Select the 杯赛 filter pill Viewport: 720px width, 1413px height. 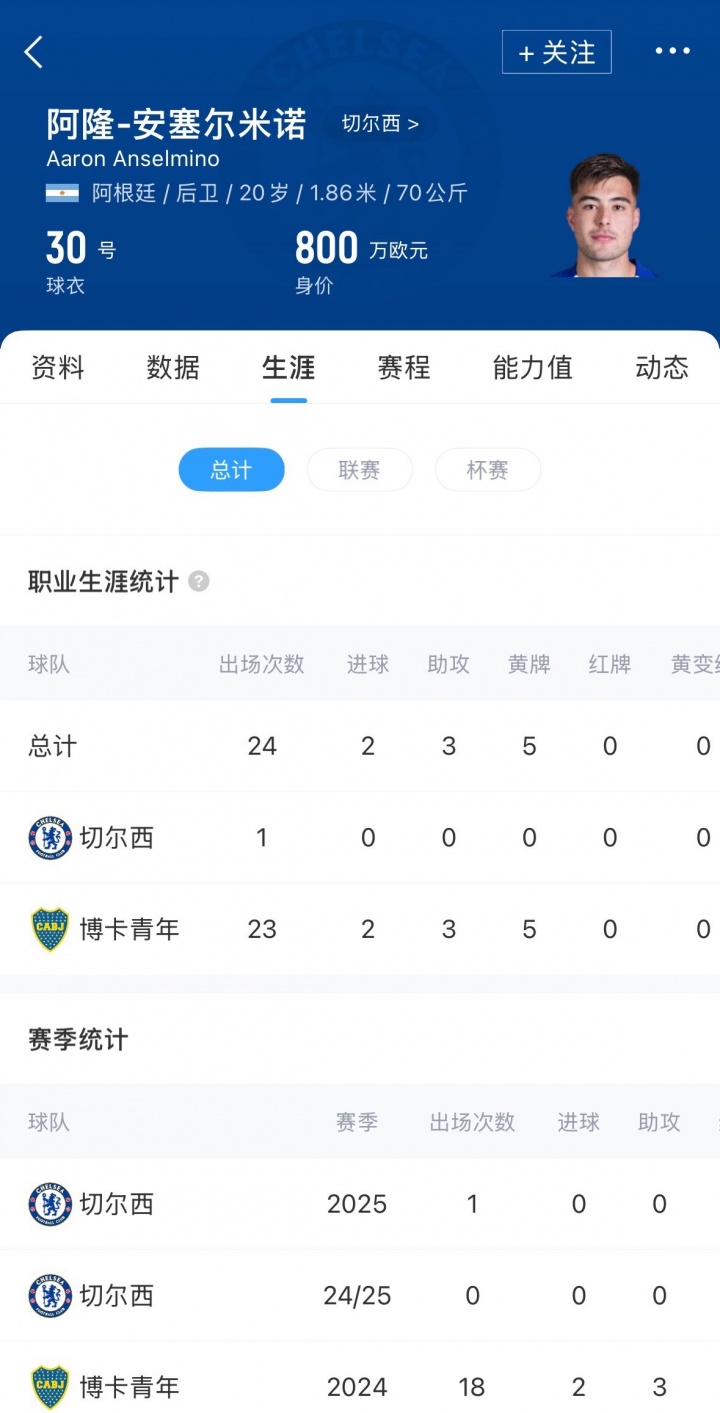[487, 470]
